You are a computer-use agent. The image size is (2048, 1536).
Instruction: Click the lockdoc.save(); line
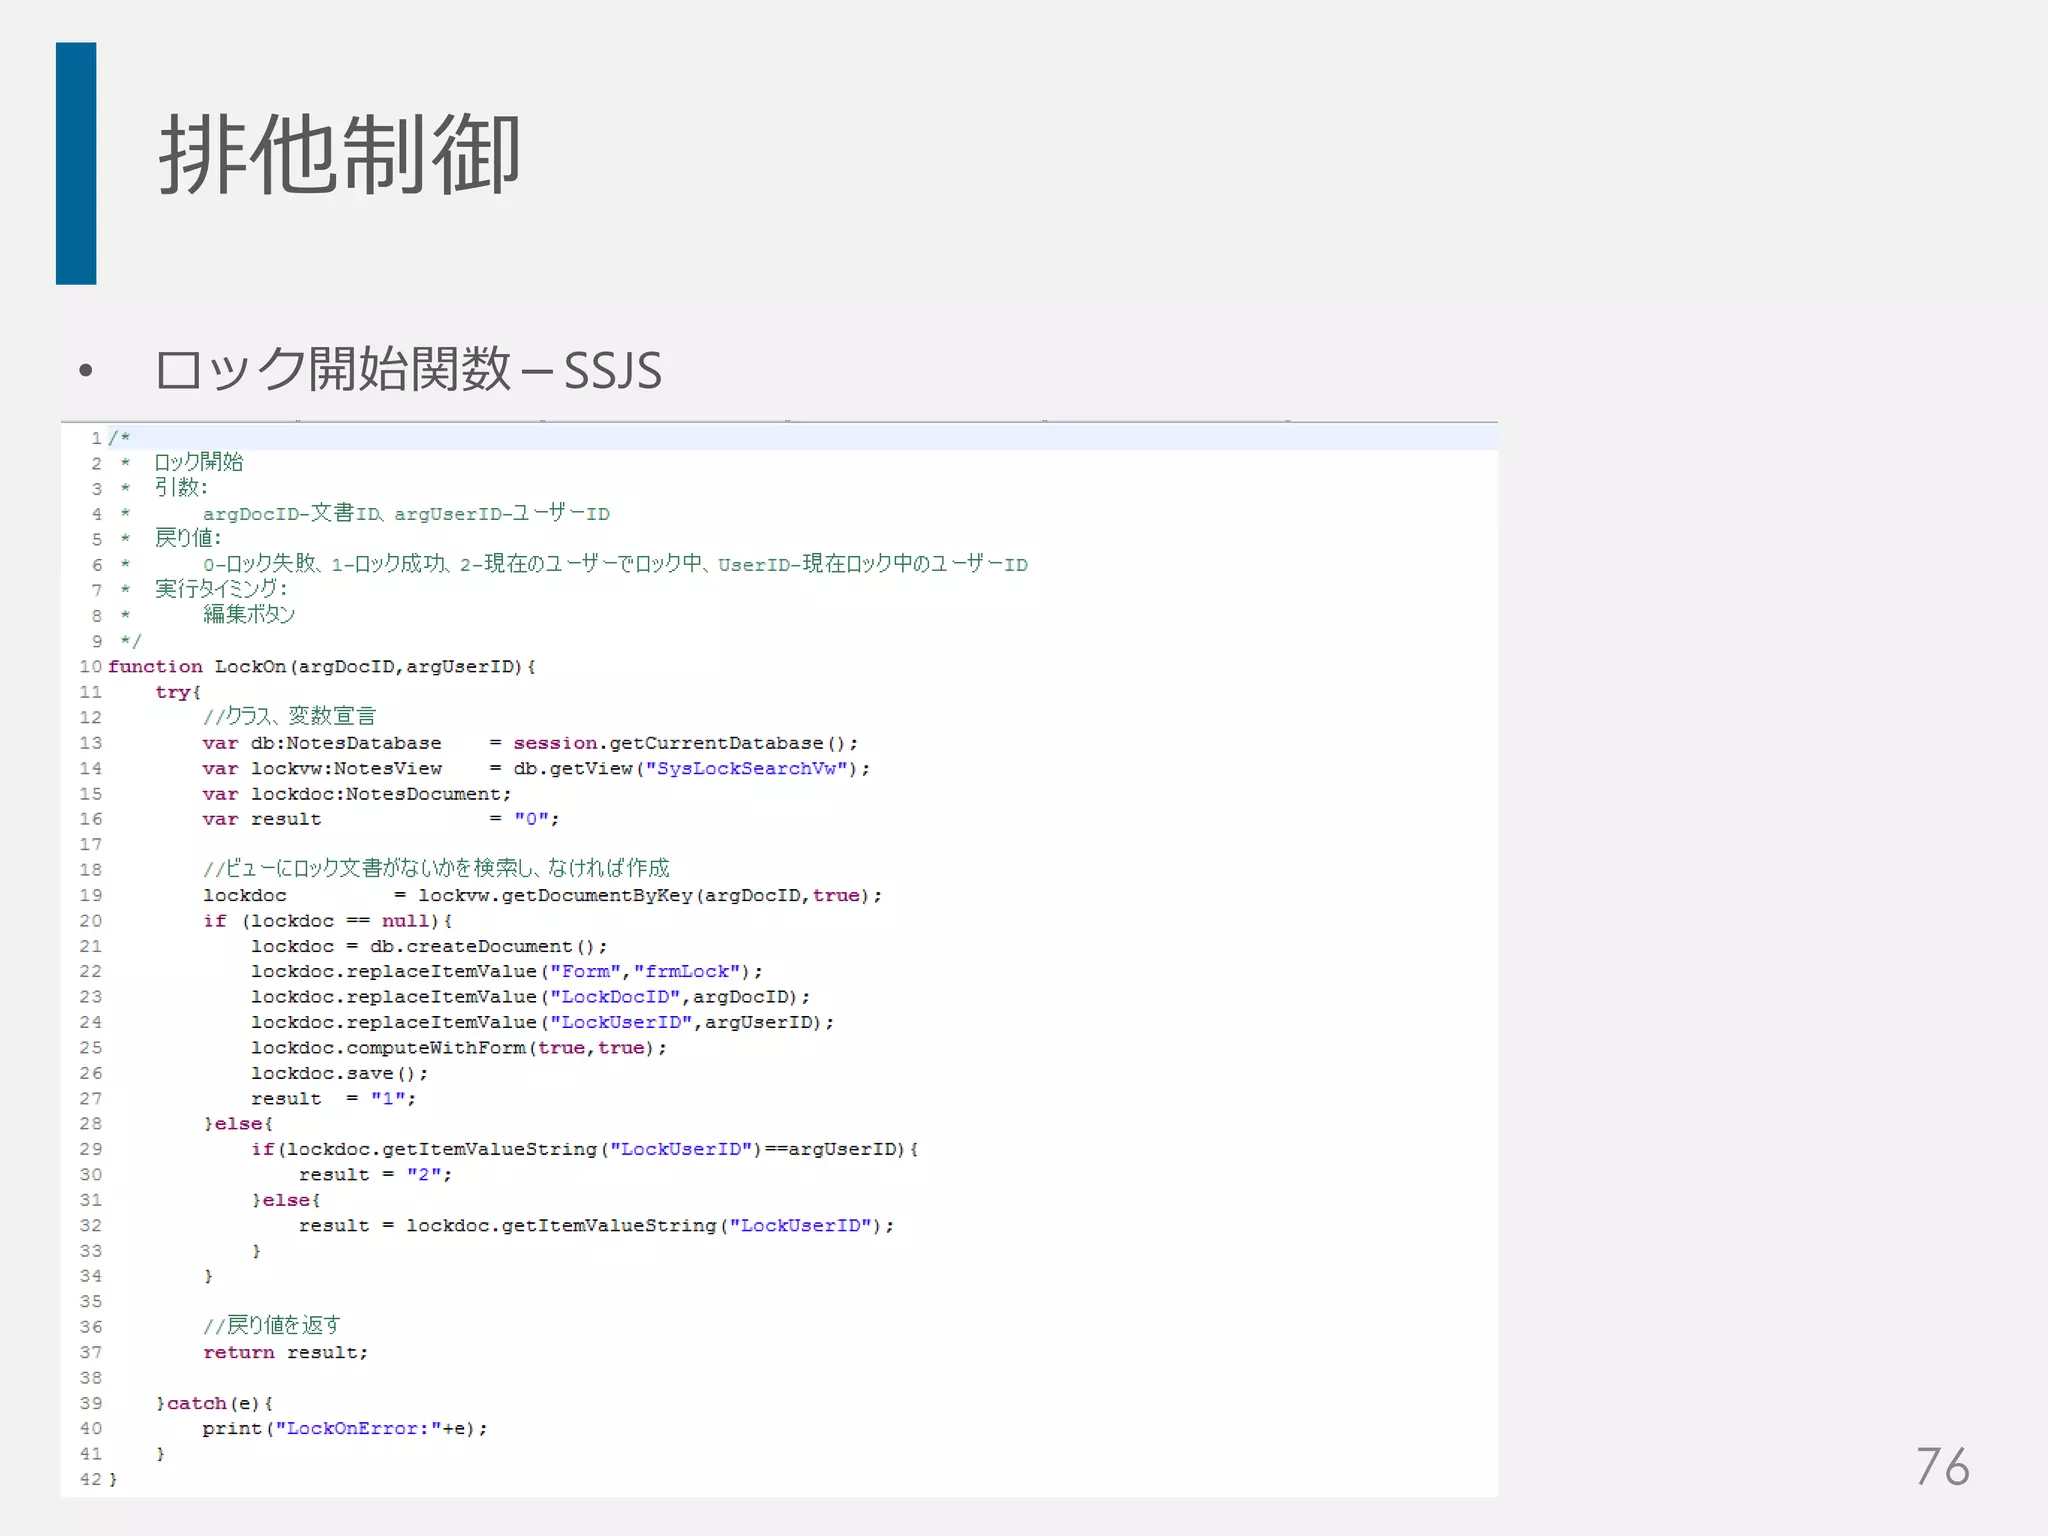[340, 1073]
